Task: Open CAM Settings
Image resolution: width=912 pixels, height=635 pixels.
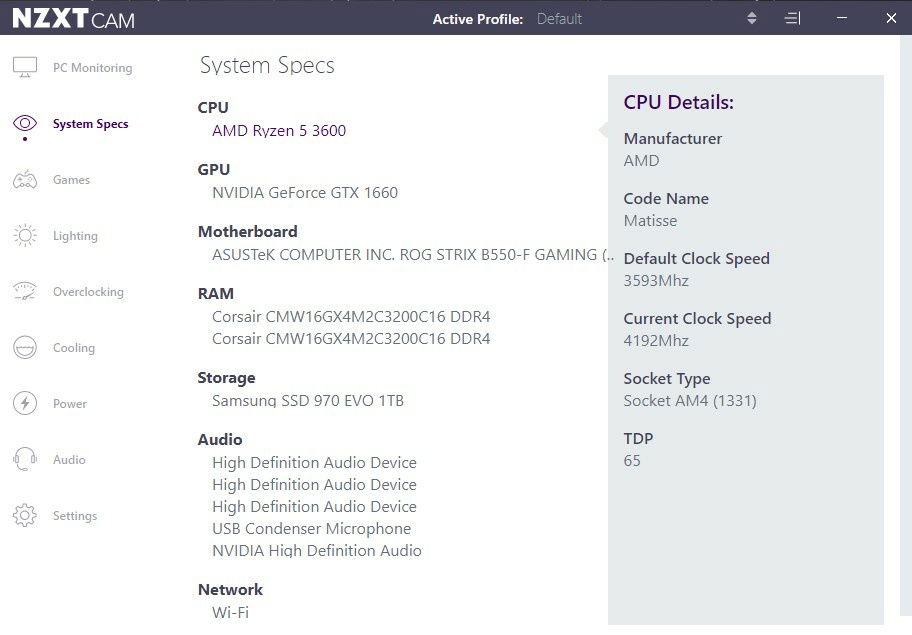Action: coord(75,516)
